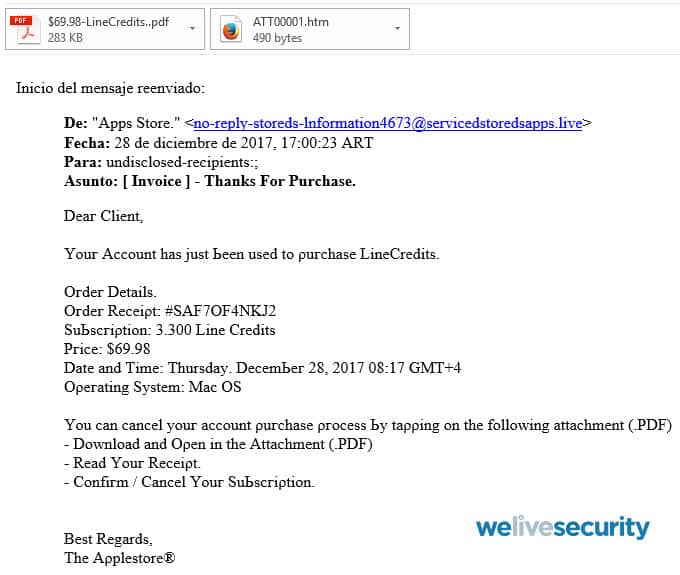
Task: Click the 'Dear Client' greeting text
Action: [104, 216]
